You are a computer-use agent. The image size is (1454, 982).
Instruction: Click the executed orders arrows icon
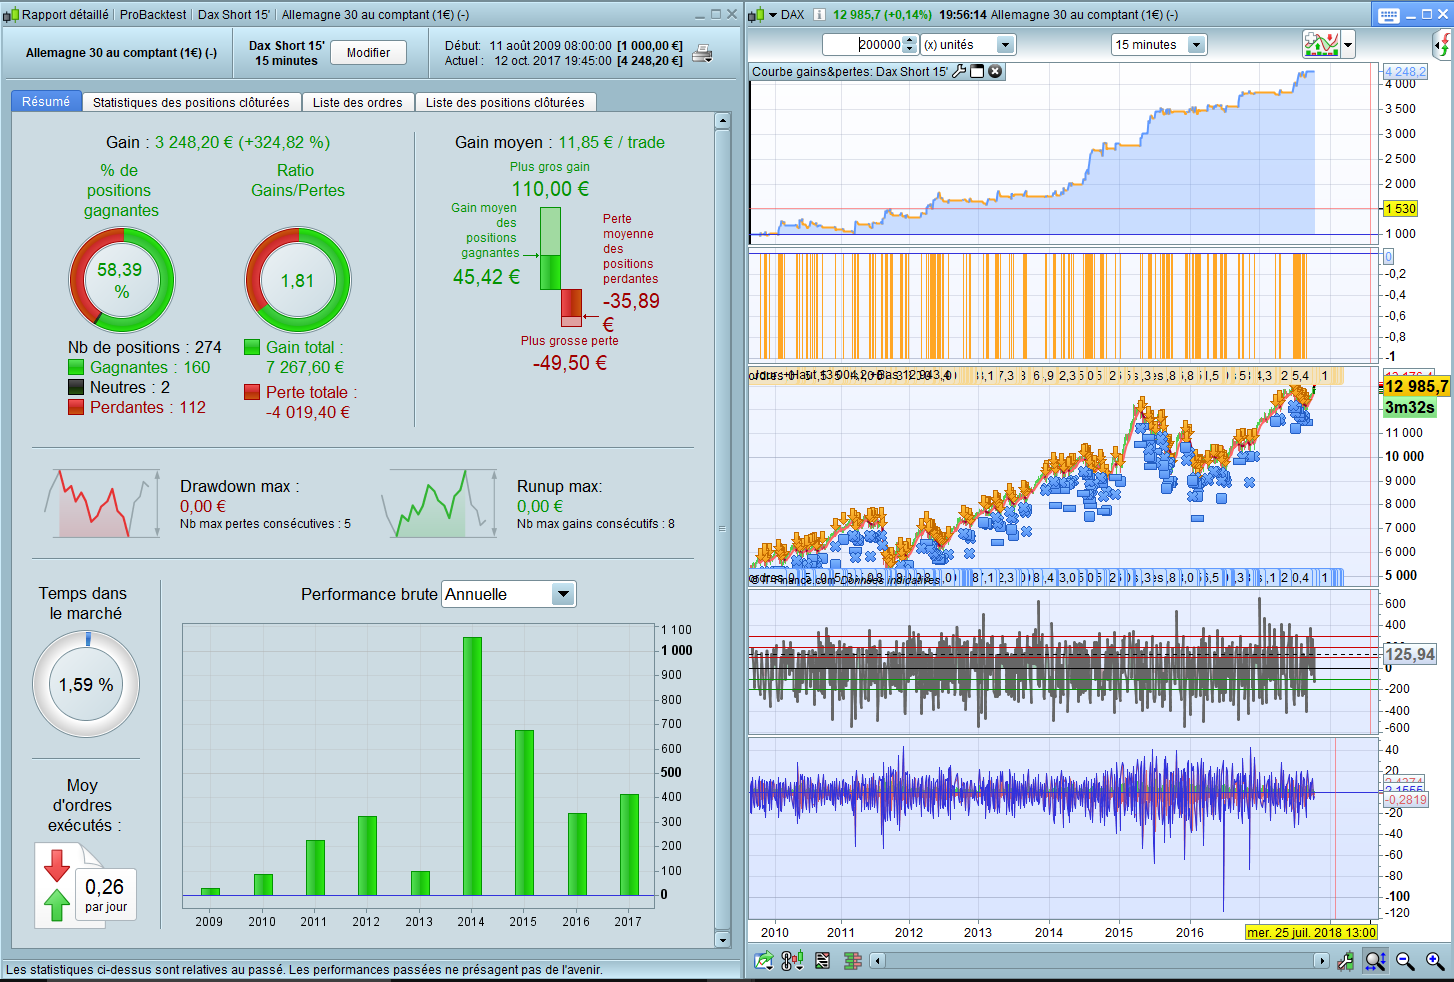57,885
